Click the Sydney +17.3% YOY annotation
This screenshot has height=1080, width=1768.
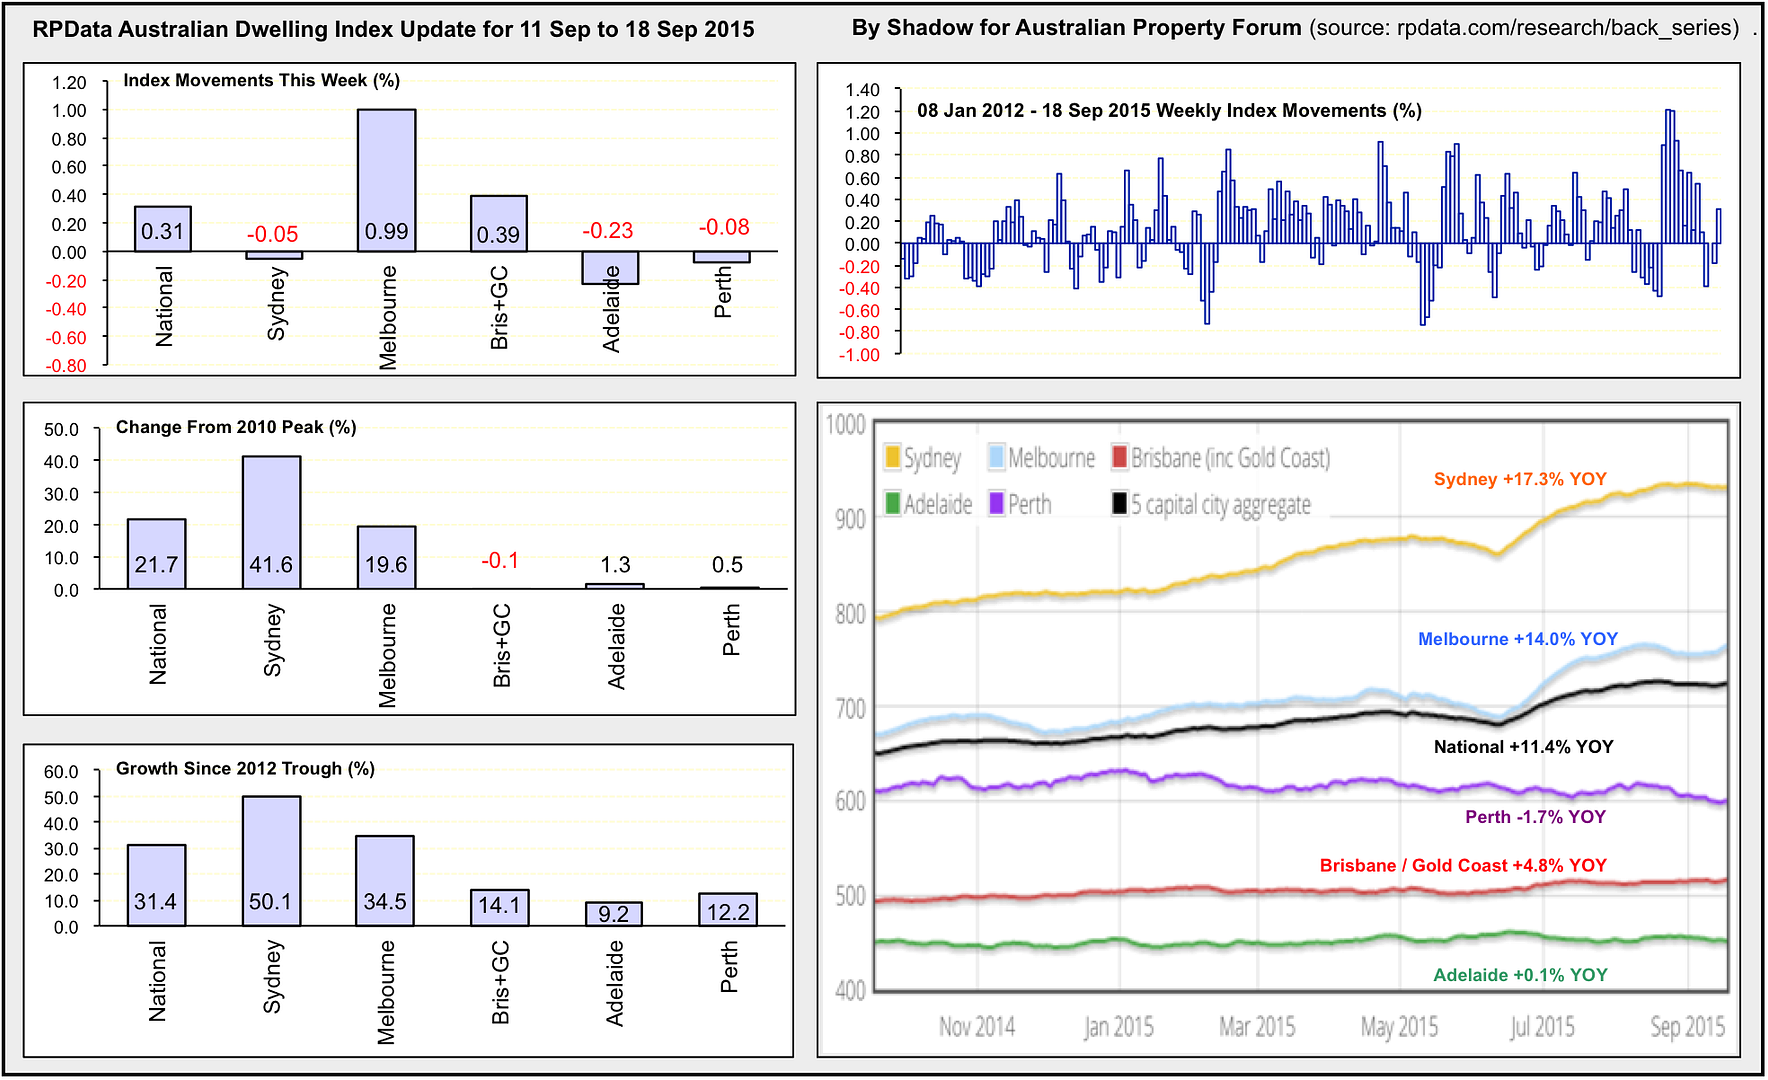(1520, 479)
